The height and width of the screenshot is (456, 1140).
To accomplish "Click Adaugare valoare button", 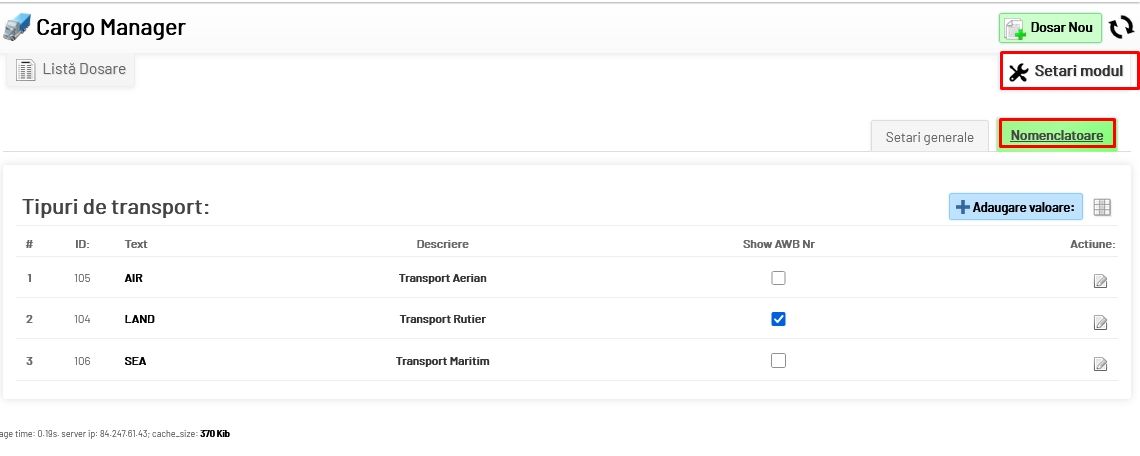I will [1015, 207].
